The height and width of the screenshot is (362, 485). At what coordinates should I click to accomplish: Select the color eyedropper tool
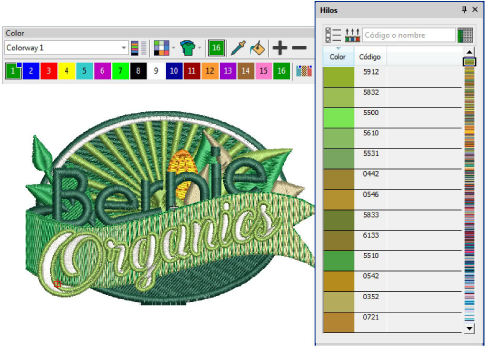[239, 48]
